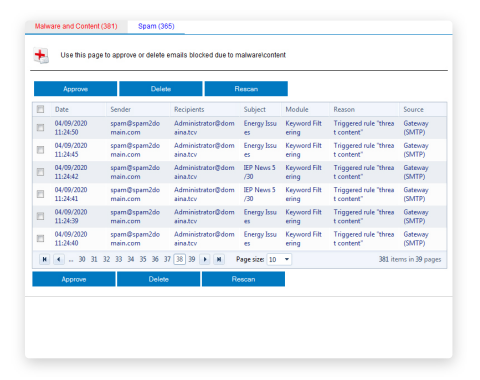
Task: Go to first page of results
Action: point(44,259)
